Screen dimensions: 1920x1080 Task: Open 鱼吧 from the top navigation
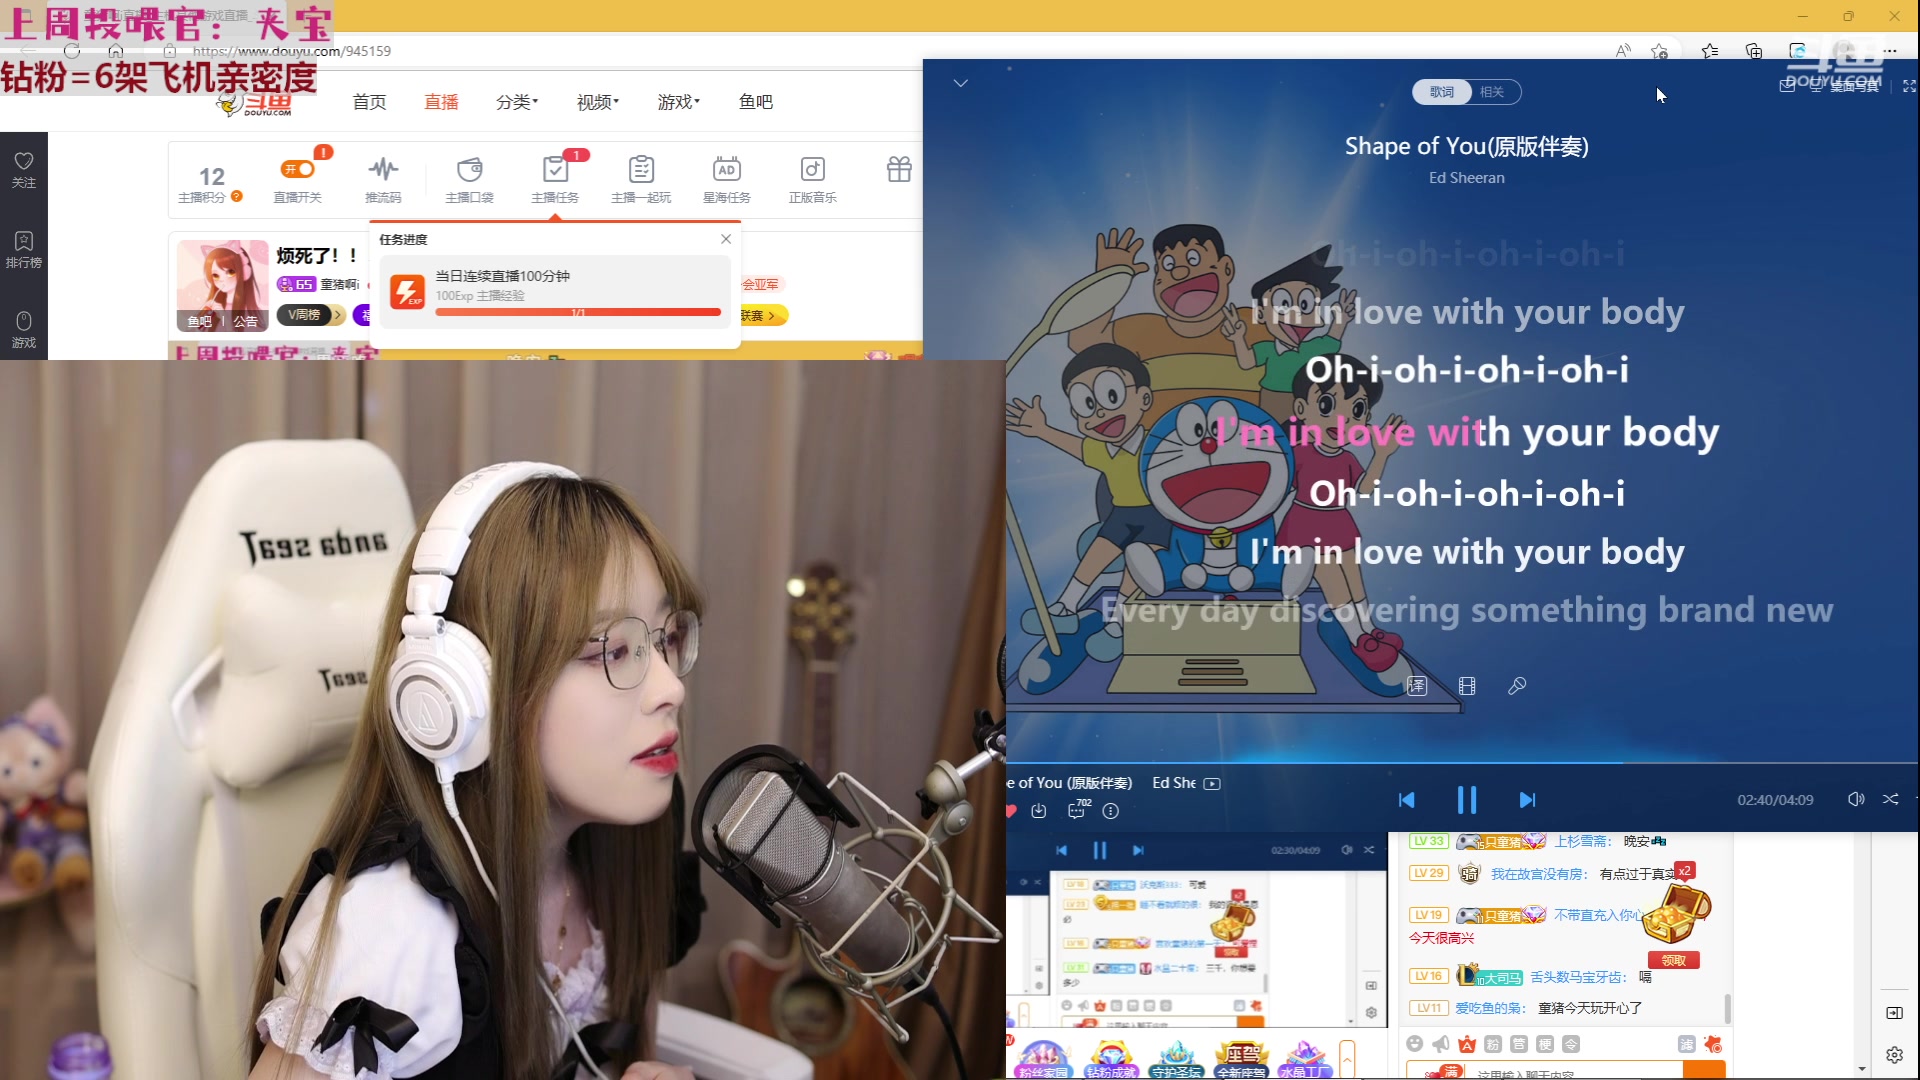[x=755, y=102]
